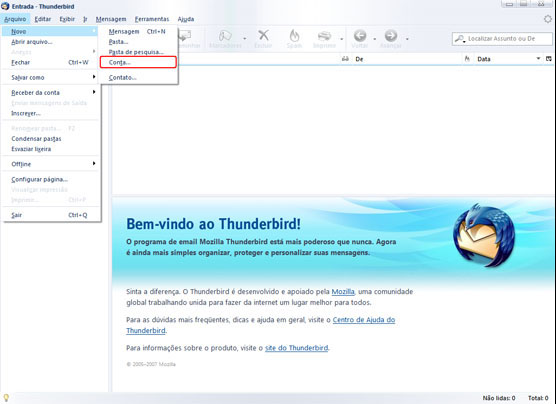This screenshot has height=404, width=556.
Task: Choose Pasta... in the Novo submenu
Action: pos(138,42)
